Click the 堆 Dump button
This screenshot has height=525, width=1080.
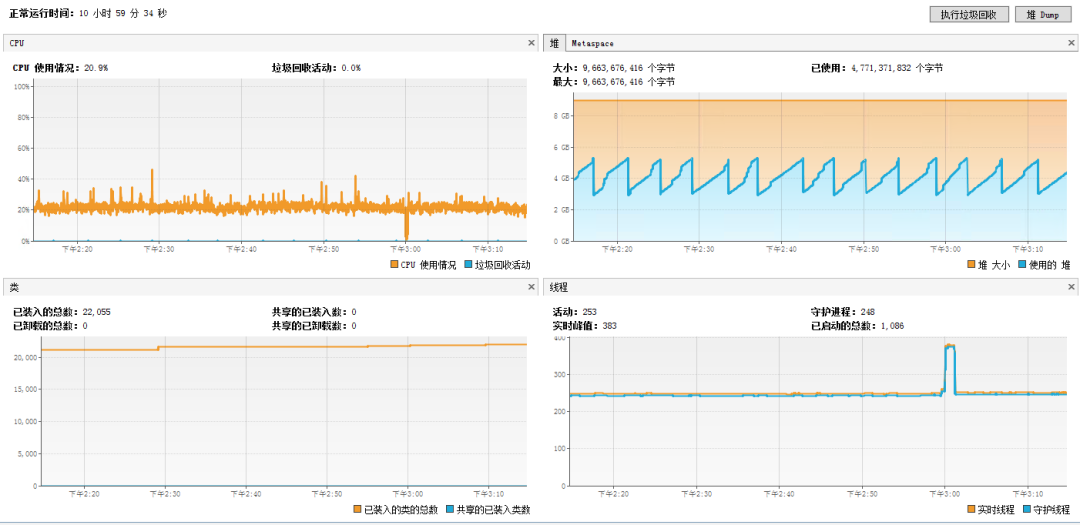[x=1043, y=14]
